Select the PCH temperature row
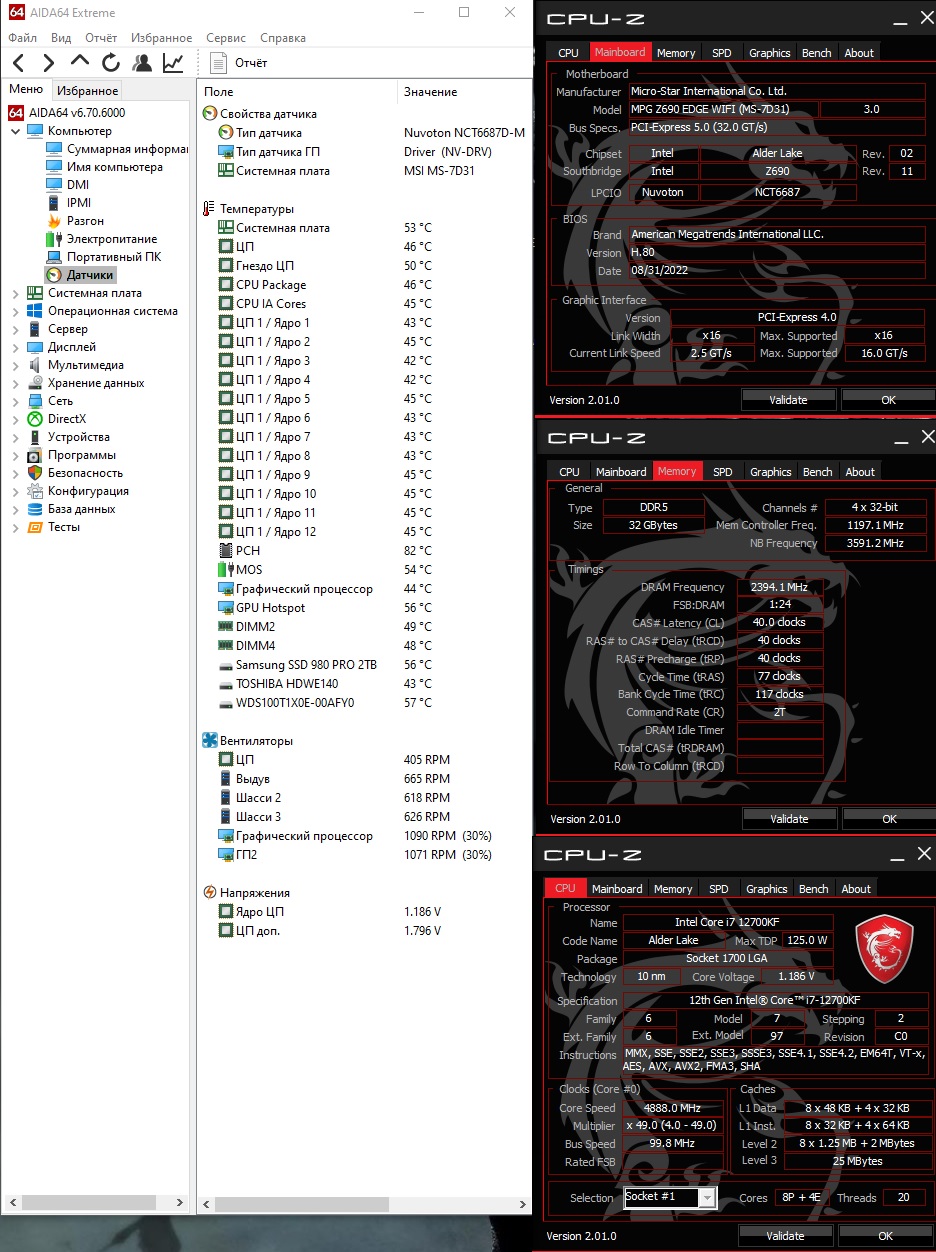Image resolution: width=936 pixels, height=1252 pixels. click(x=365, y=551)
